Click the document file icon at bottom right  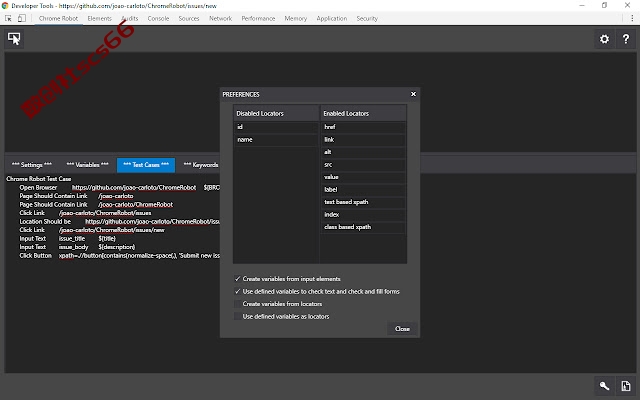click(x=626, y=386)
